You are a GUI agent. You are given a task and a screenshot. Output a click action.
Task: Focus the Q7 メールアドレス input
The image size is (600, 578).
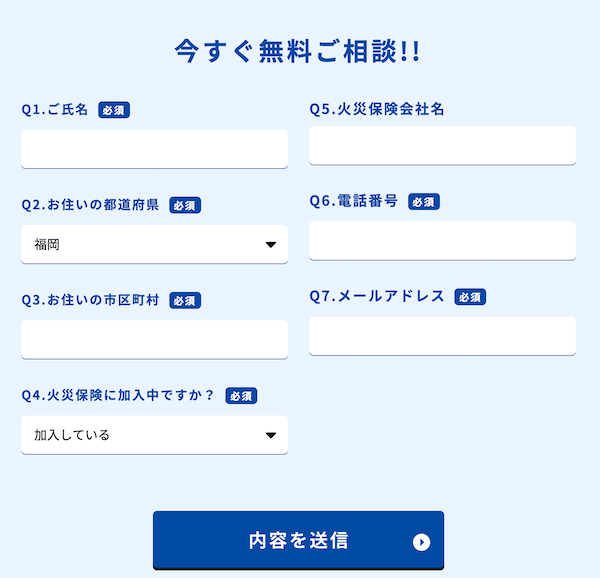[x=442, y=336]
